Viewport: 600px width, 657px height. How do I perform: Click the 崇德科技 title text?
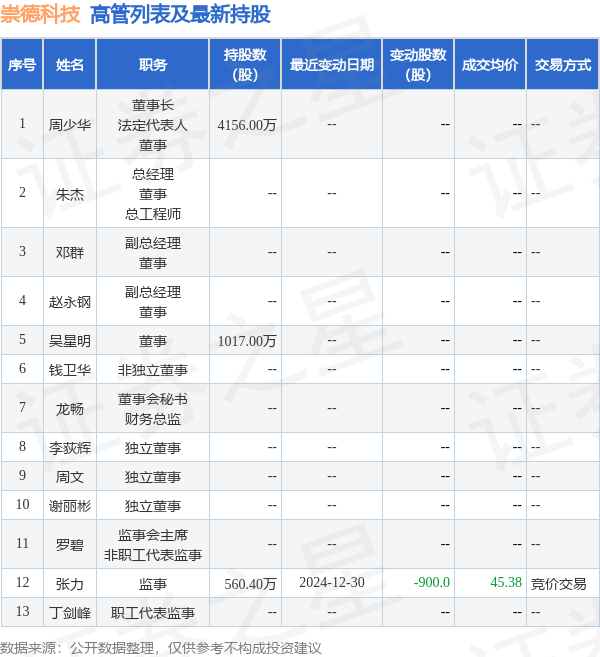coord(40,14)
